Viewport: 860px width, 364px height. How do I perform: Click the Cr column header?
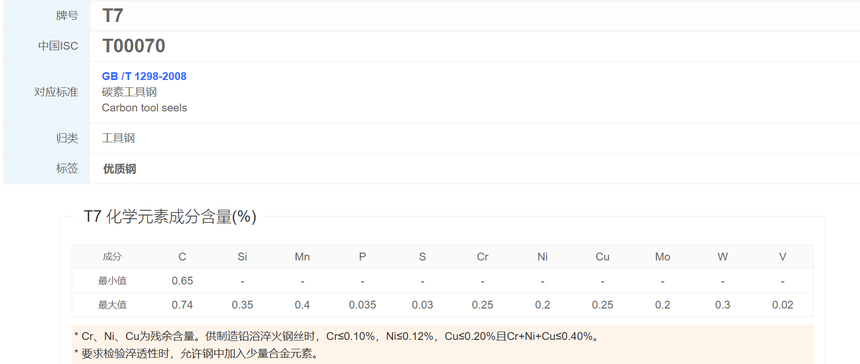click(482, 257)
